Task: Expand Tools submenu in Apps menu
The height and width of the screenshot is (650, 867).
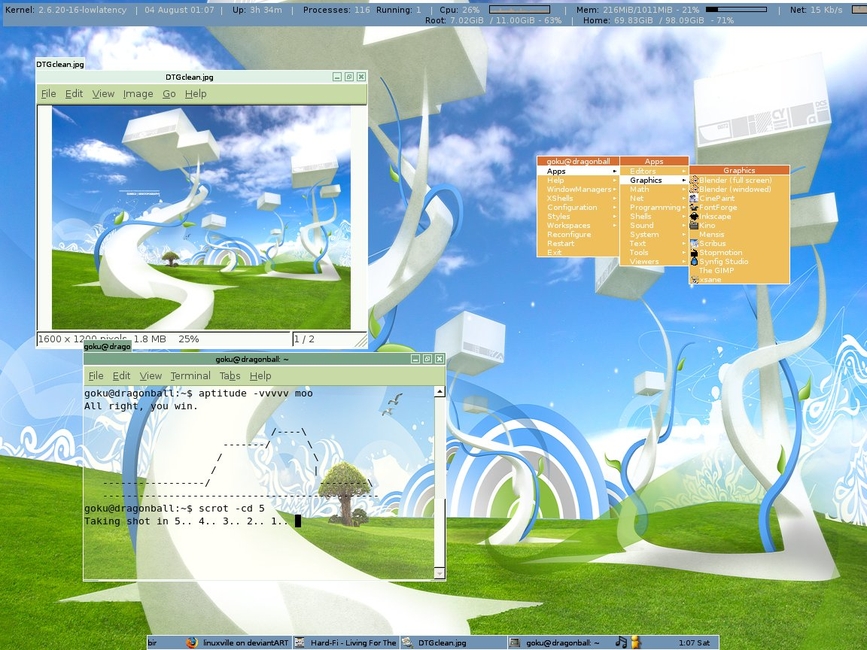Action: 654,252
